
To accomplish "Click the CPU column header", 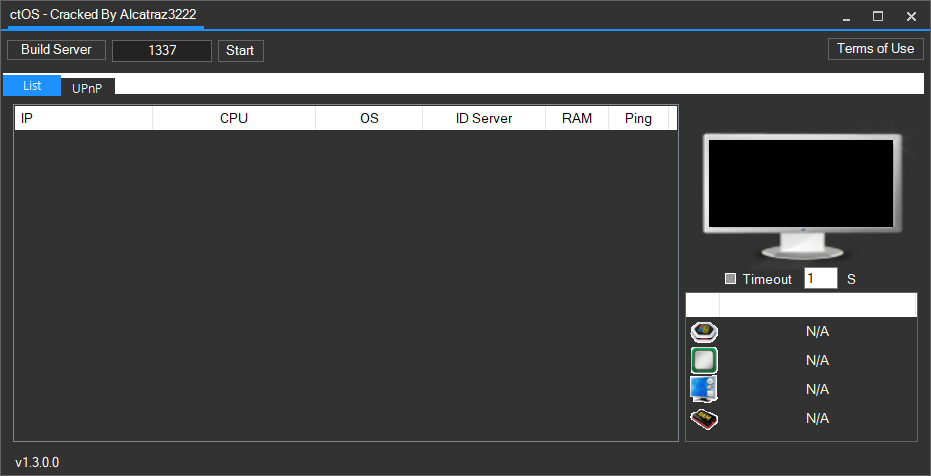I will coord(234,119).
